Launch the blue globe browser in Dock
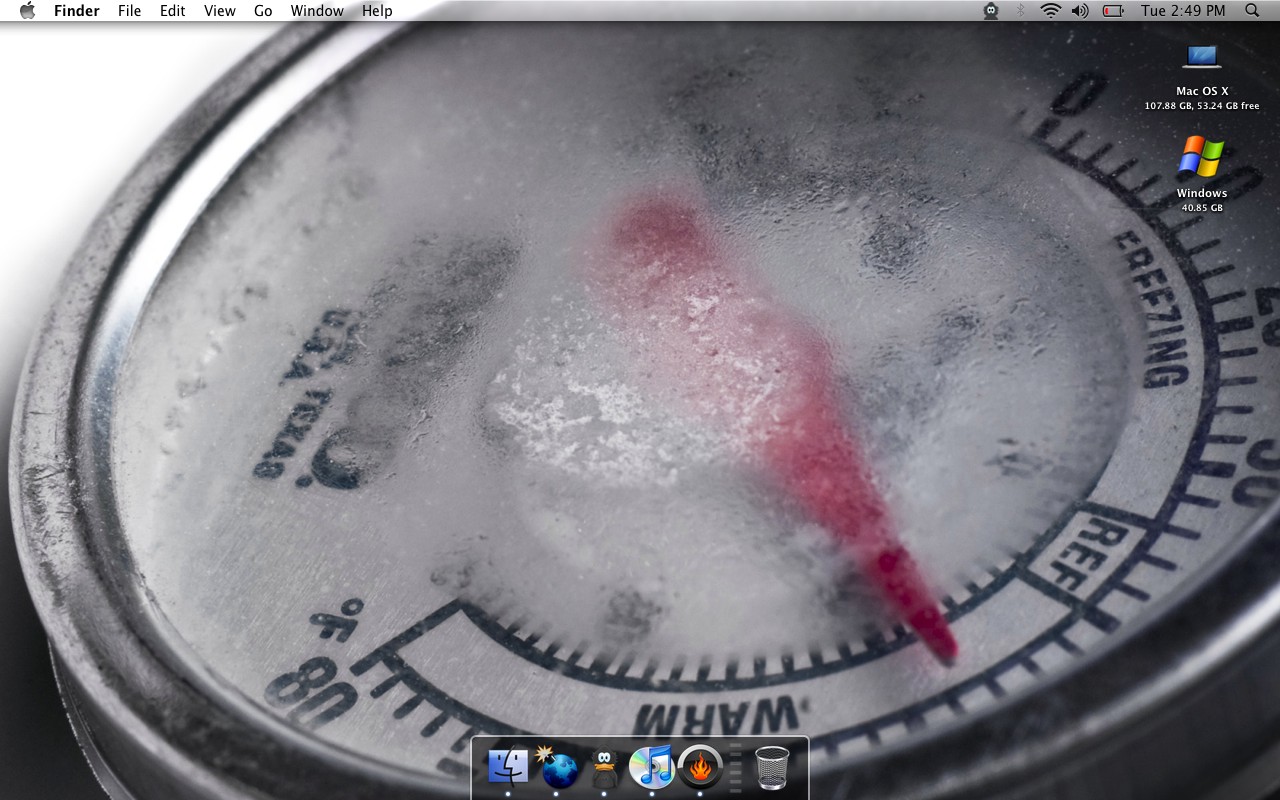The width and height of the screenshot is (1280, 800). 557,767
